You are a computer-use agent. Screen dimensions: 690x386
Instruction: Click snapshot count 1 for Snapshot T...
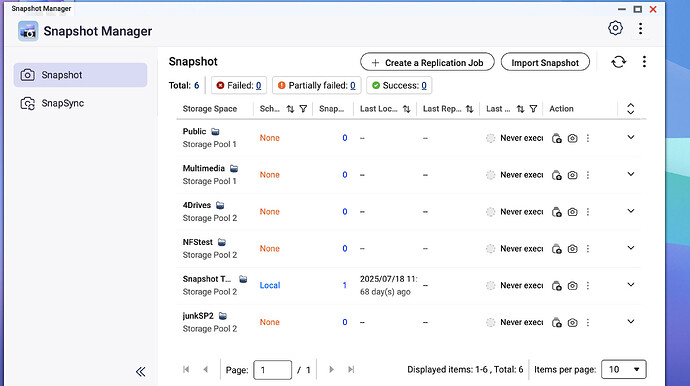[x=345, y=285]
